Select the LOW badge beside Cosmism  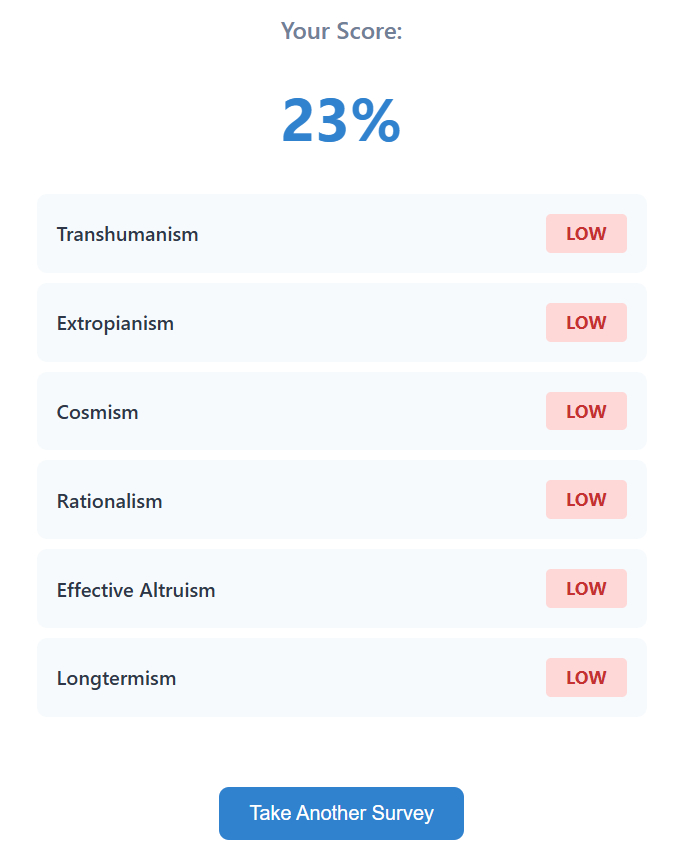(x=586, y=411)
